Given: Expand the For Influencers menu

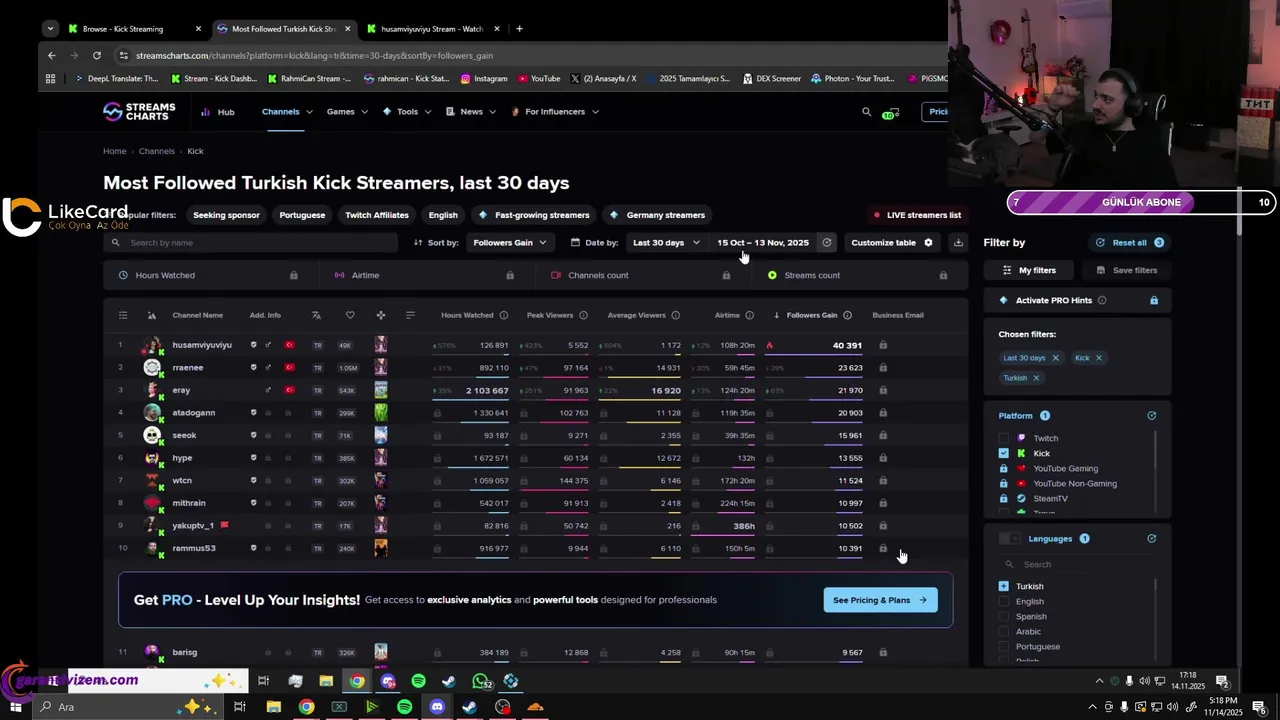Looking at the screenshot, I should pyautogui.click(x=555, y=111).
